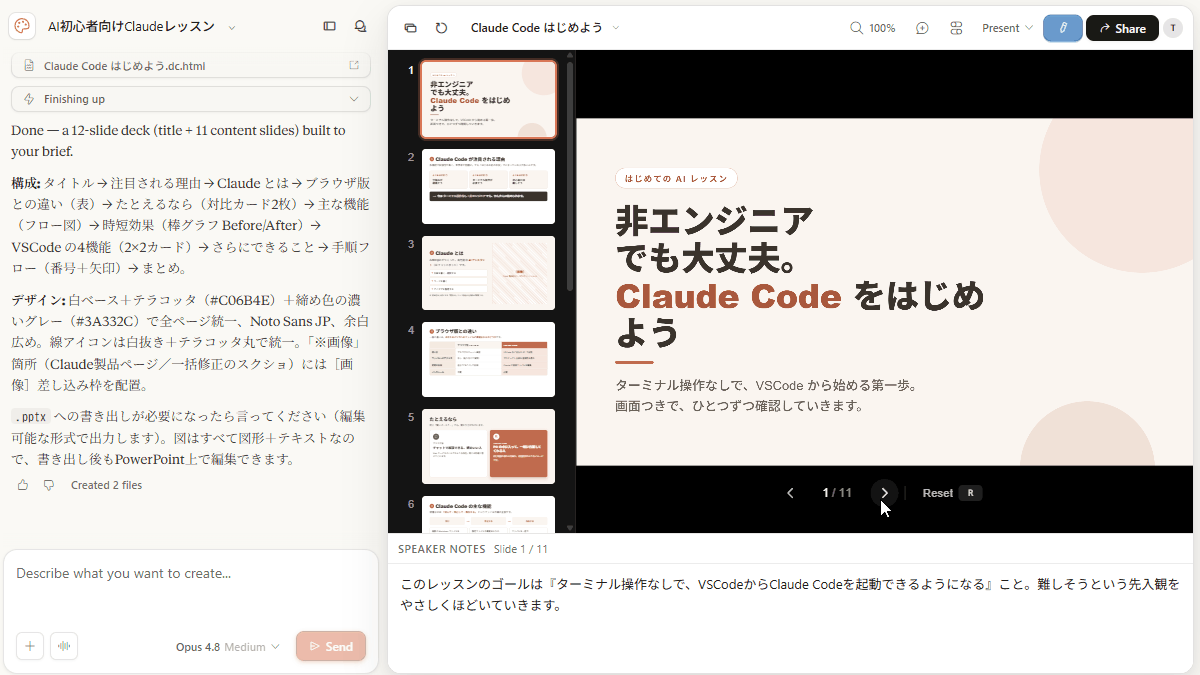The image size is (1200, 675).
Task: Click the T user avatar
Action: (x=1172, y=28)
